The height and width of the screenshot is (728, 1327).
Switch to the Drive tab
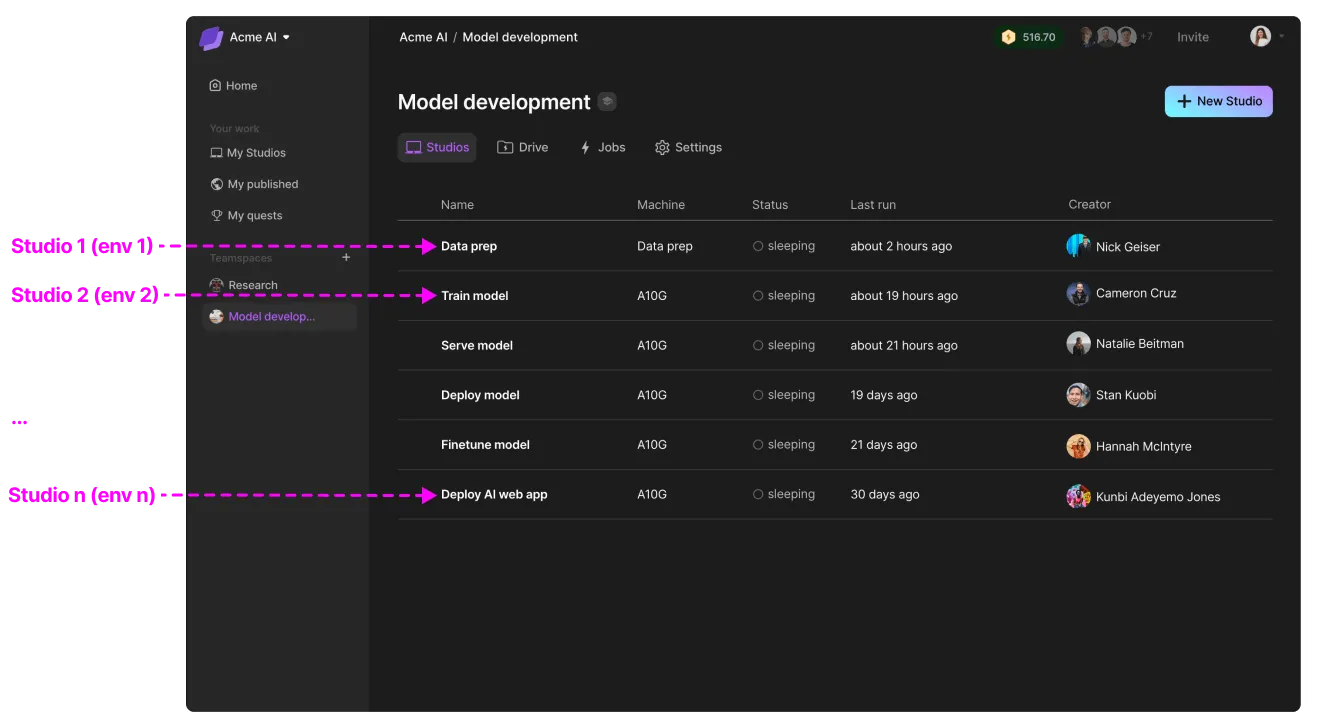point(523,147)
